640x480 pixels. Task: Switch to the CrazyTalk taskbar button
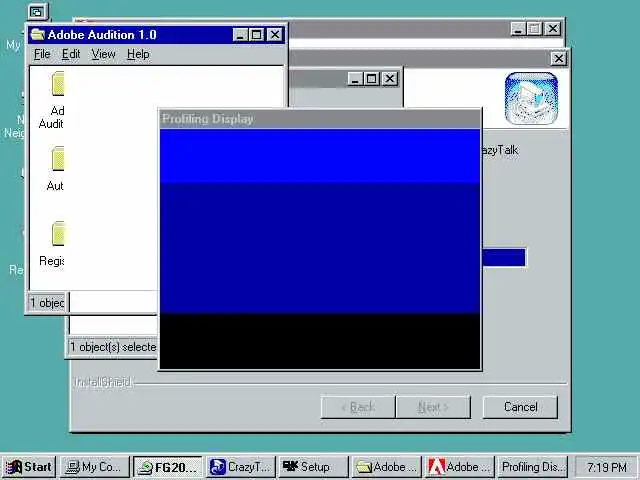click(x=240, y=467)
